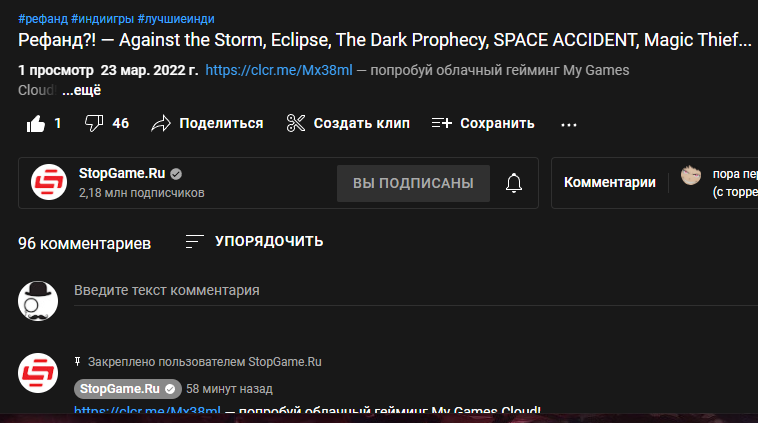
Task: Open the clcr.me/Mx38ml link in description
Action: [279, 70]
